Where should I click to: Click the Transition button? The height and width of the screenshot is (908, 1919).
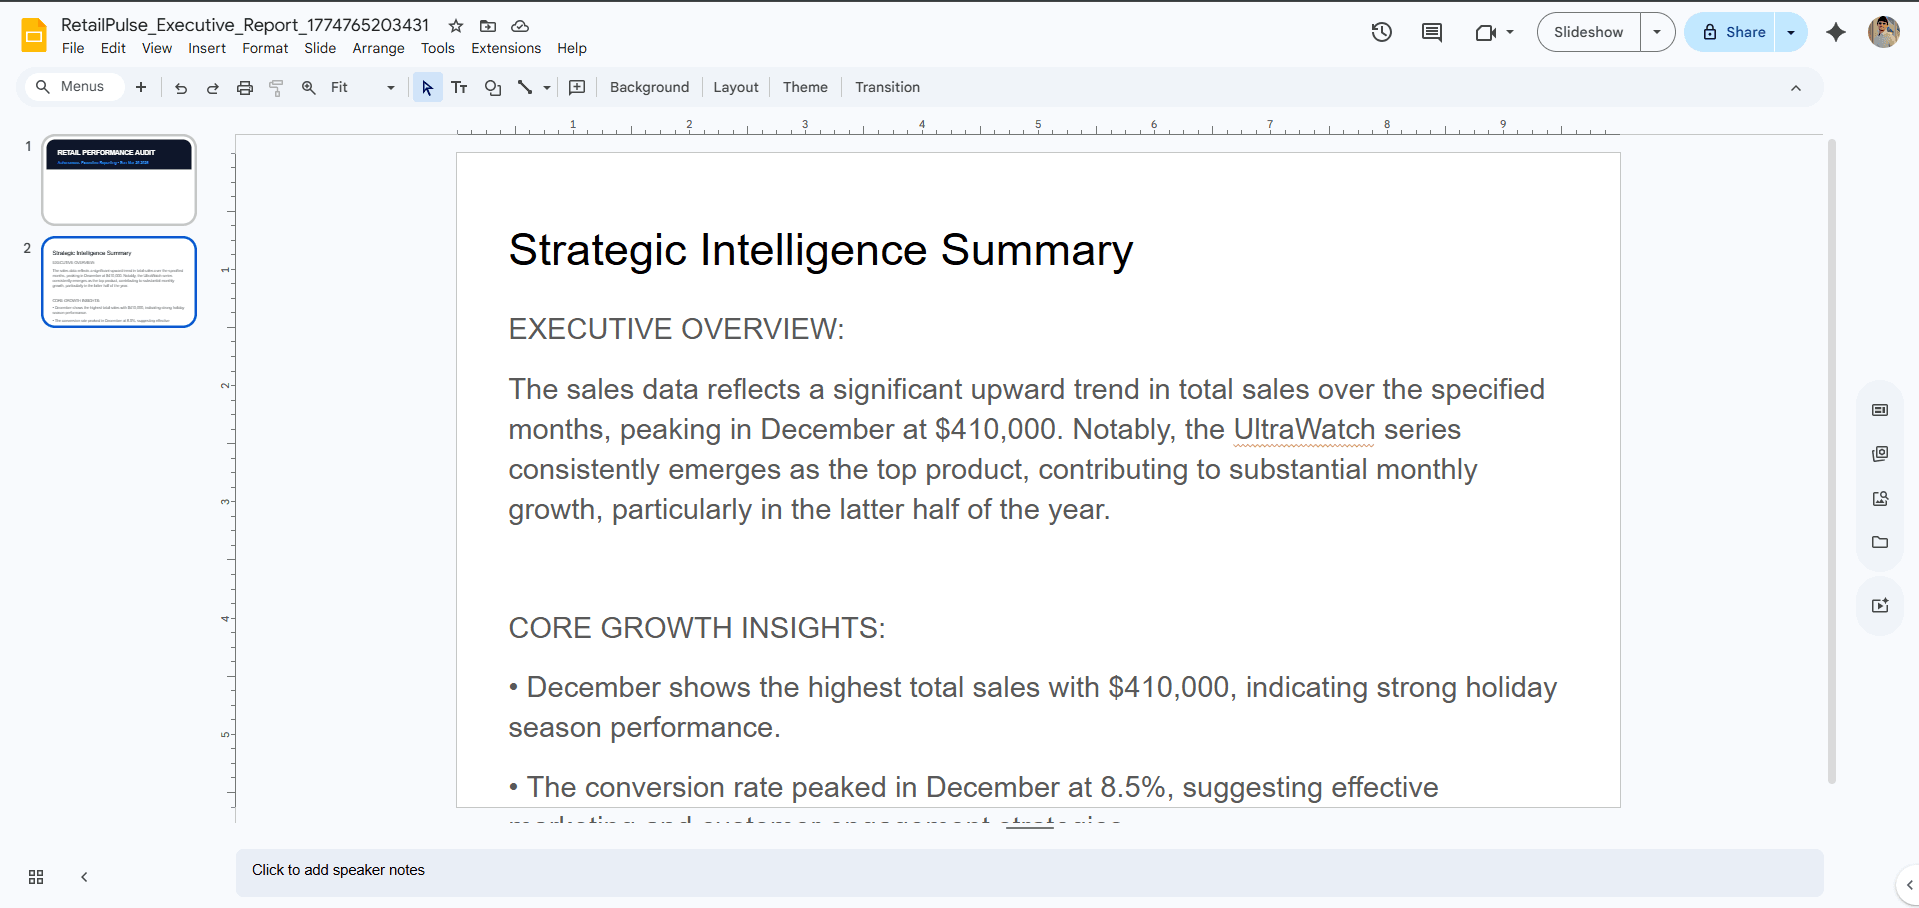(887, 87)
